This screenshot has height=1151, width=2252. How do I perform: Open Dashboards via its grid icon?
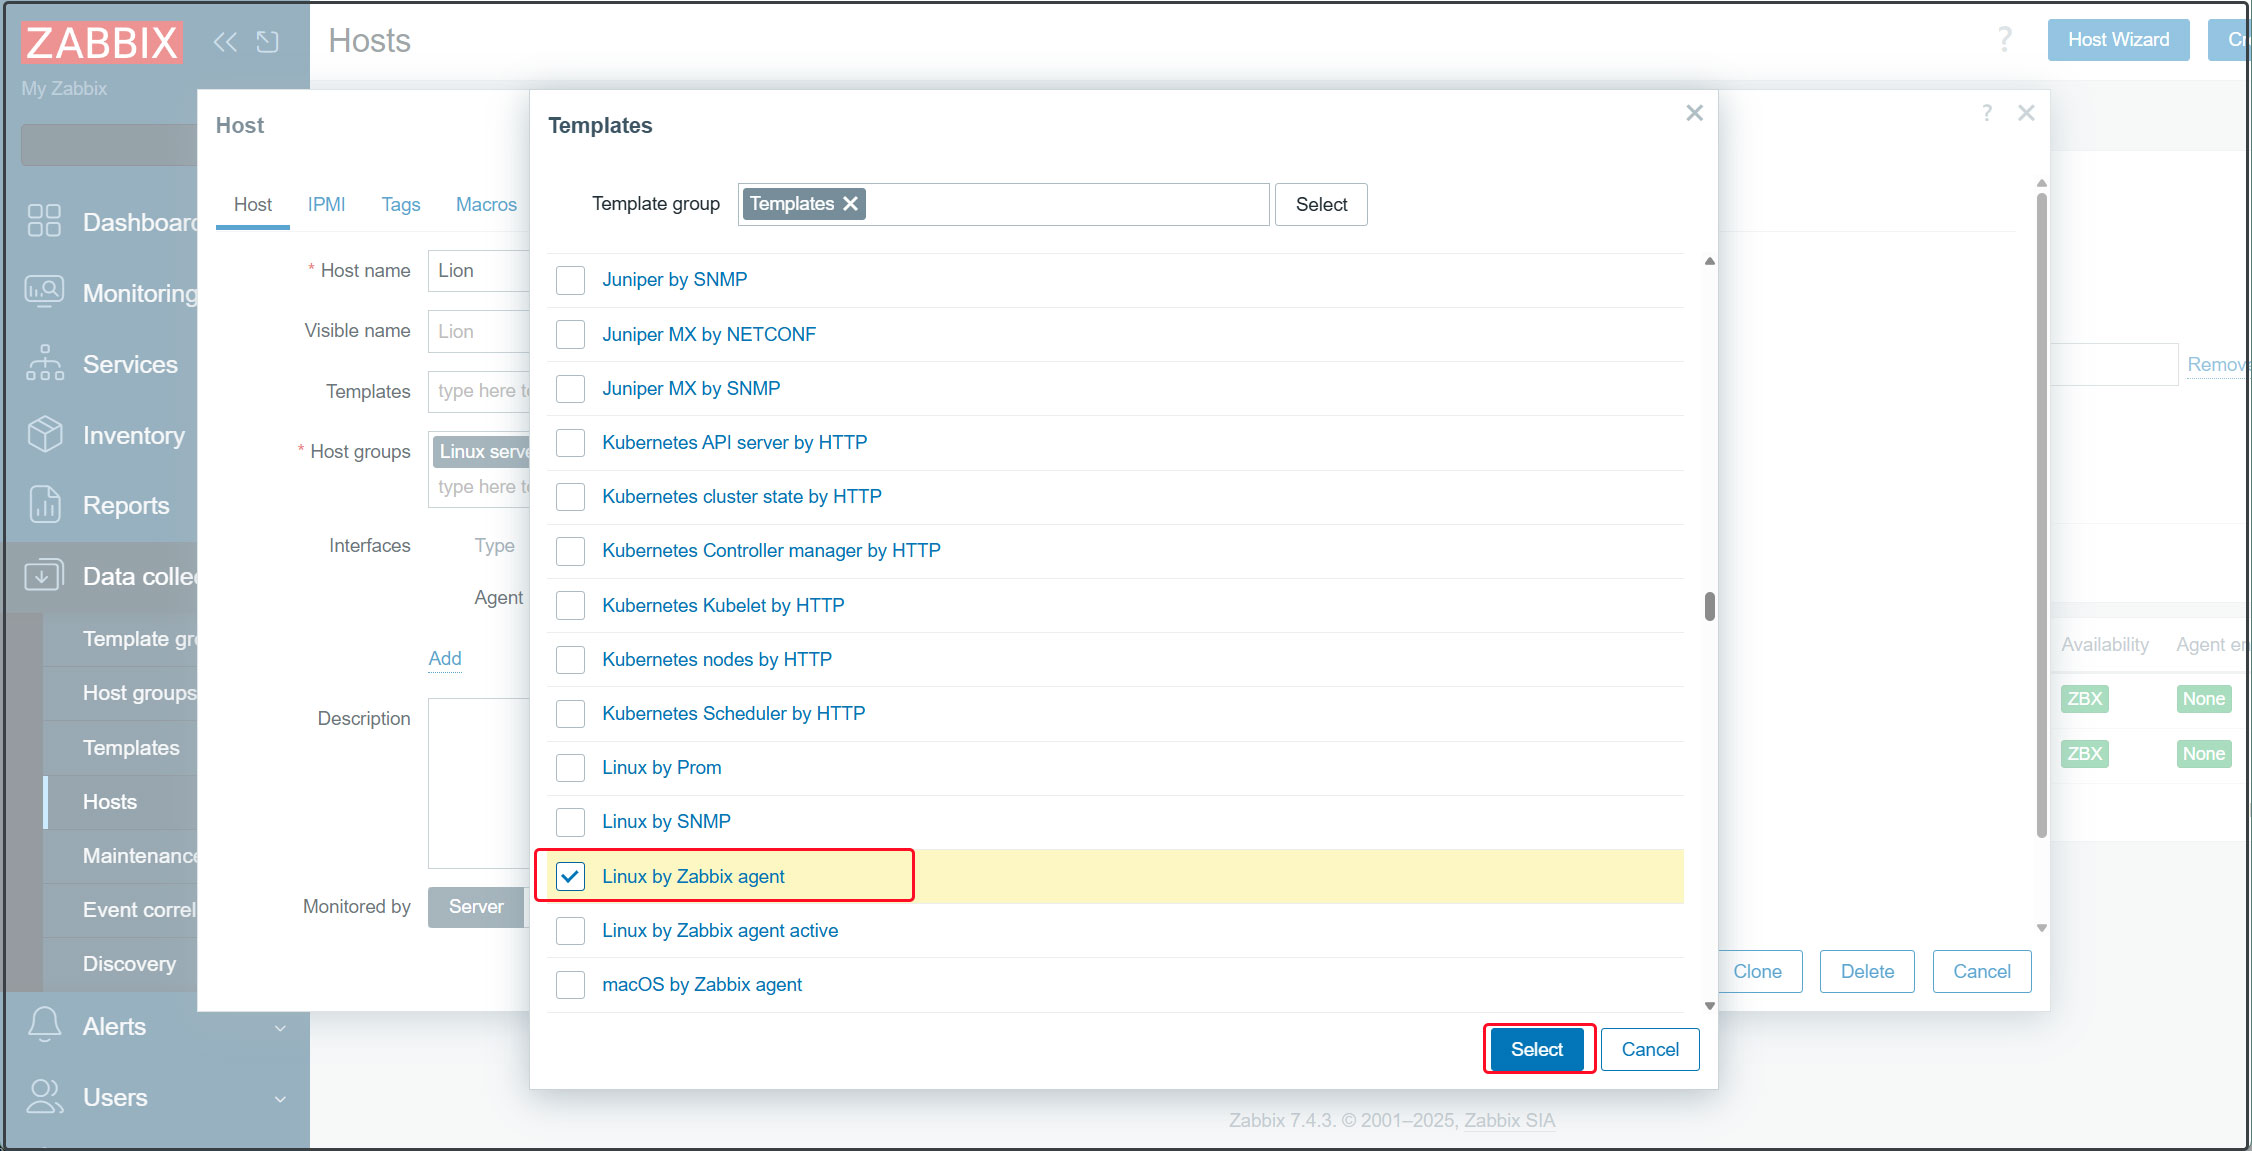click(44, 221)
